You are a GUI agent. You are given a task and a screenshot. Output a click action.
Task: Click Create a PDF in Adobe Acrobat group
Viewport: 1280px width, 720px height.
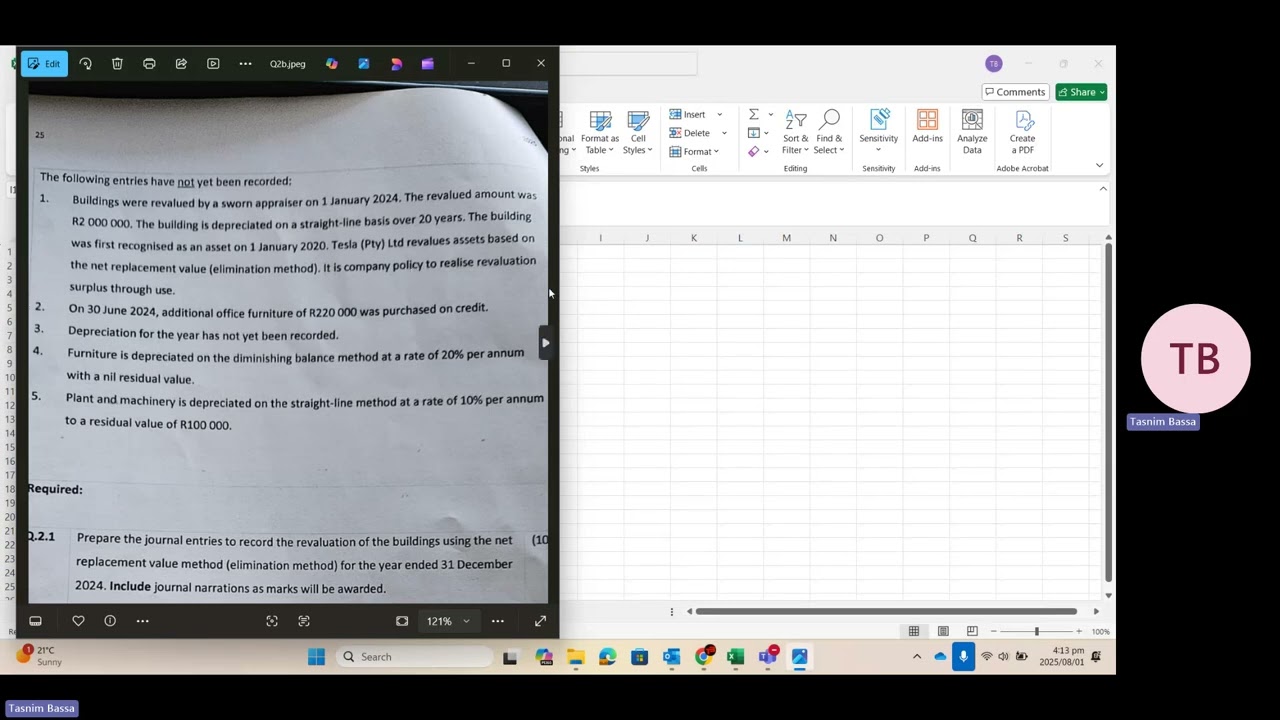click(x=1022, y=133)
